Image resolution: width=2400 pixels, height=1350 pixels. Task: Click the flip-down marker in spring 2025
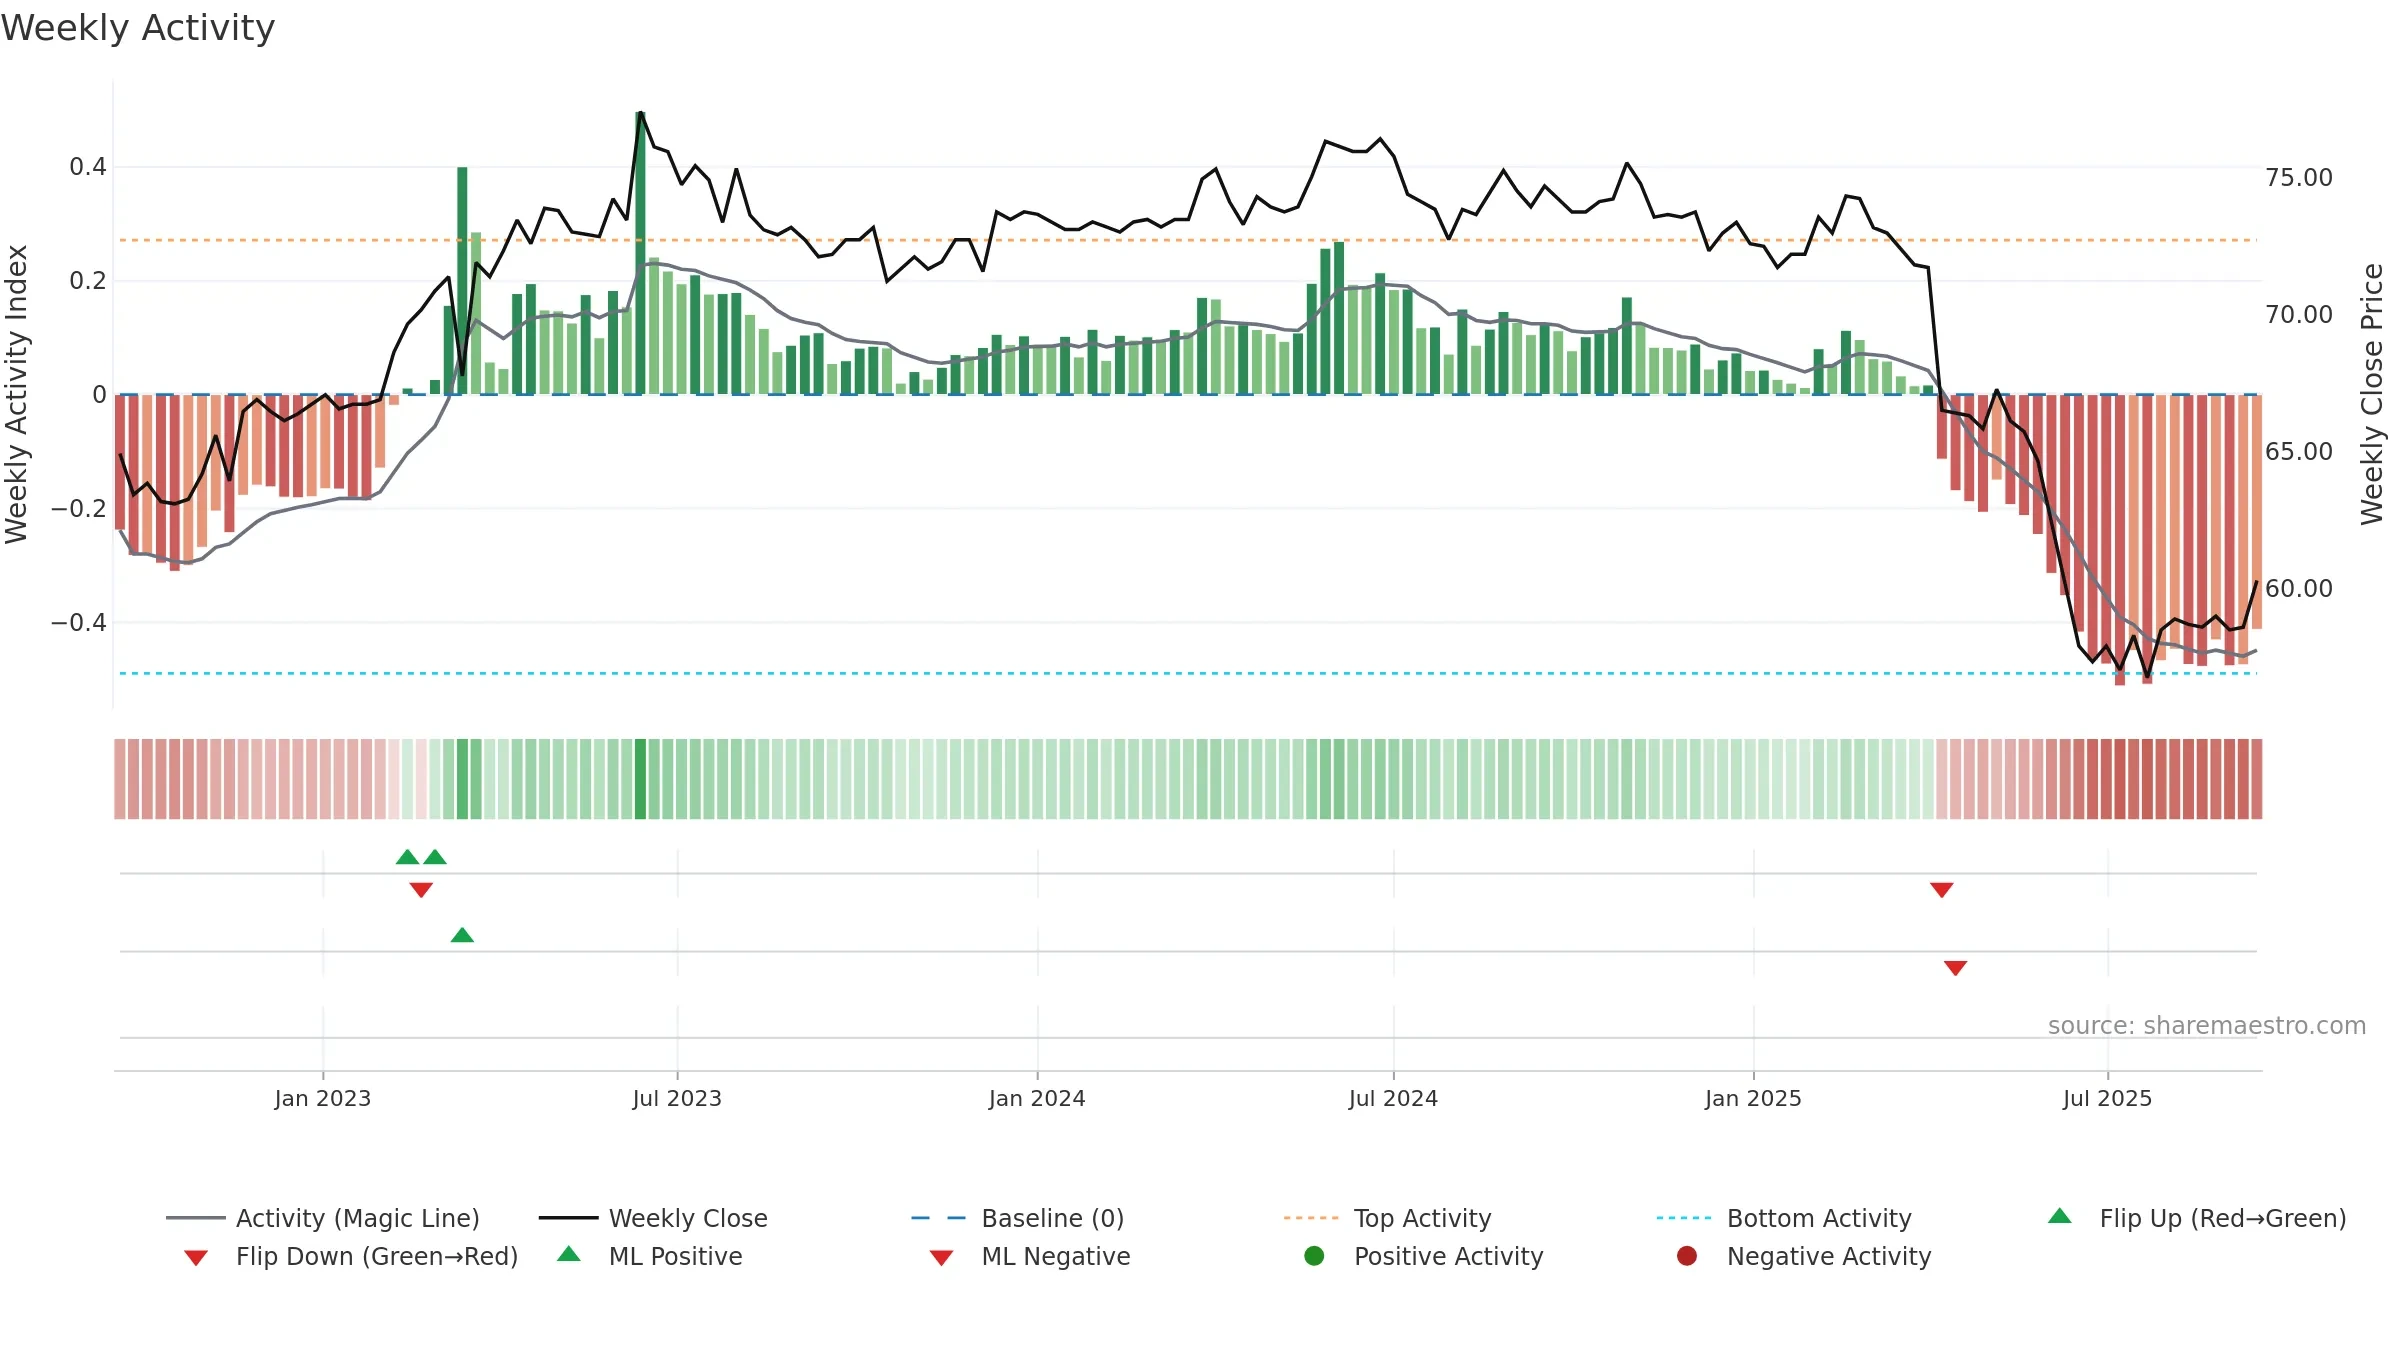click(1942, 890)
